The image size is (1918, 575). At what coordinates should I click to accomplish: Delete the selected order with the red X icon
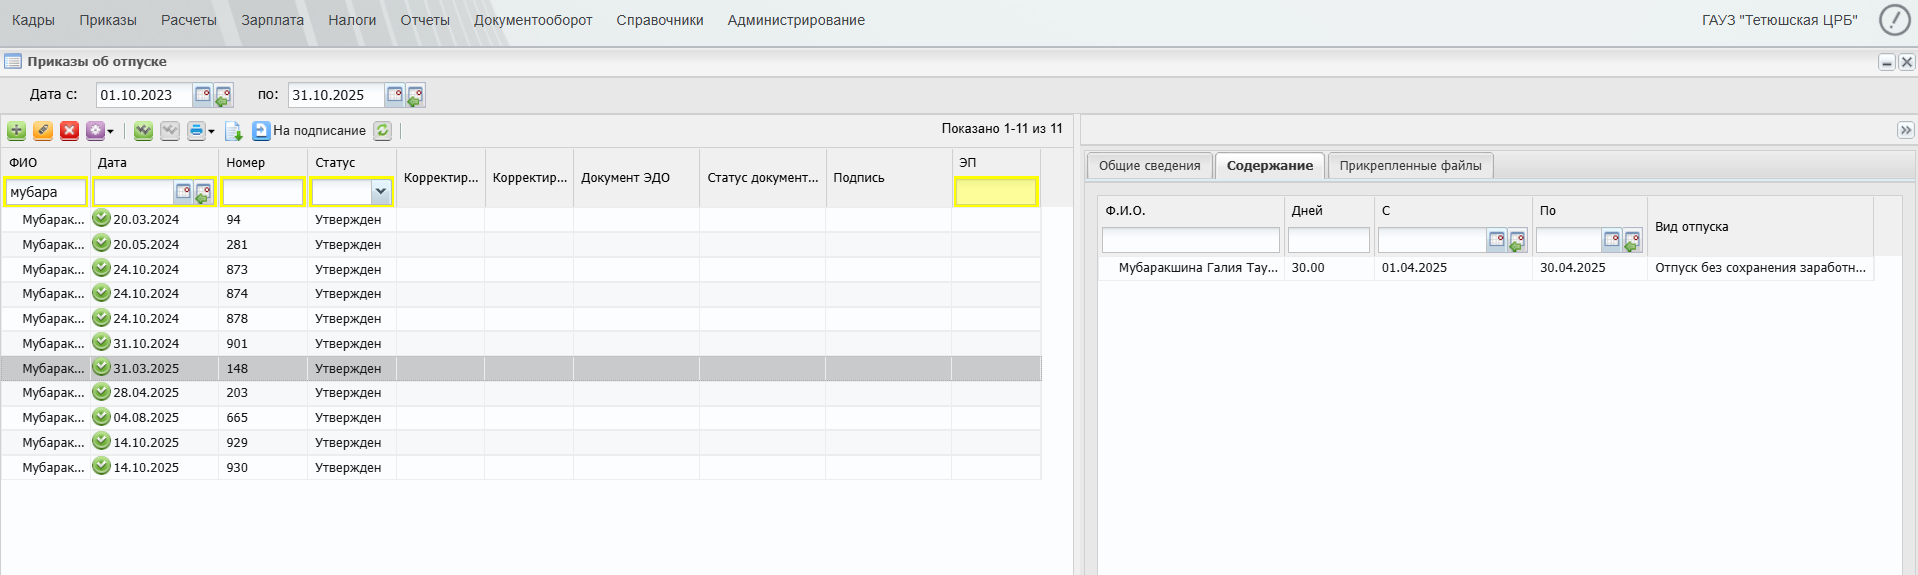(69, 131)
